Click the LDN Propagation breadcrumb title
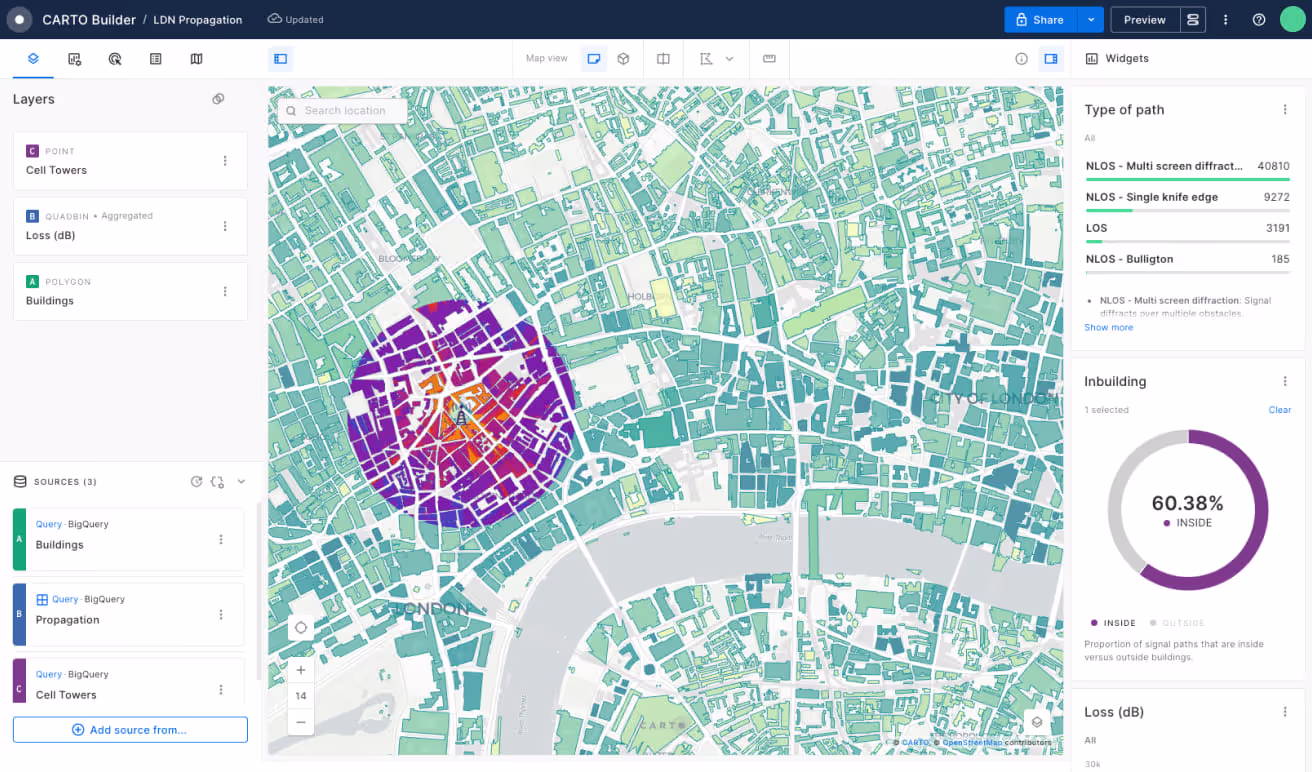The image size is (1312, 772). (x=197, y=19)
